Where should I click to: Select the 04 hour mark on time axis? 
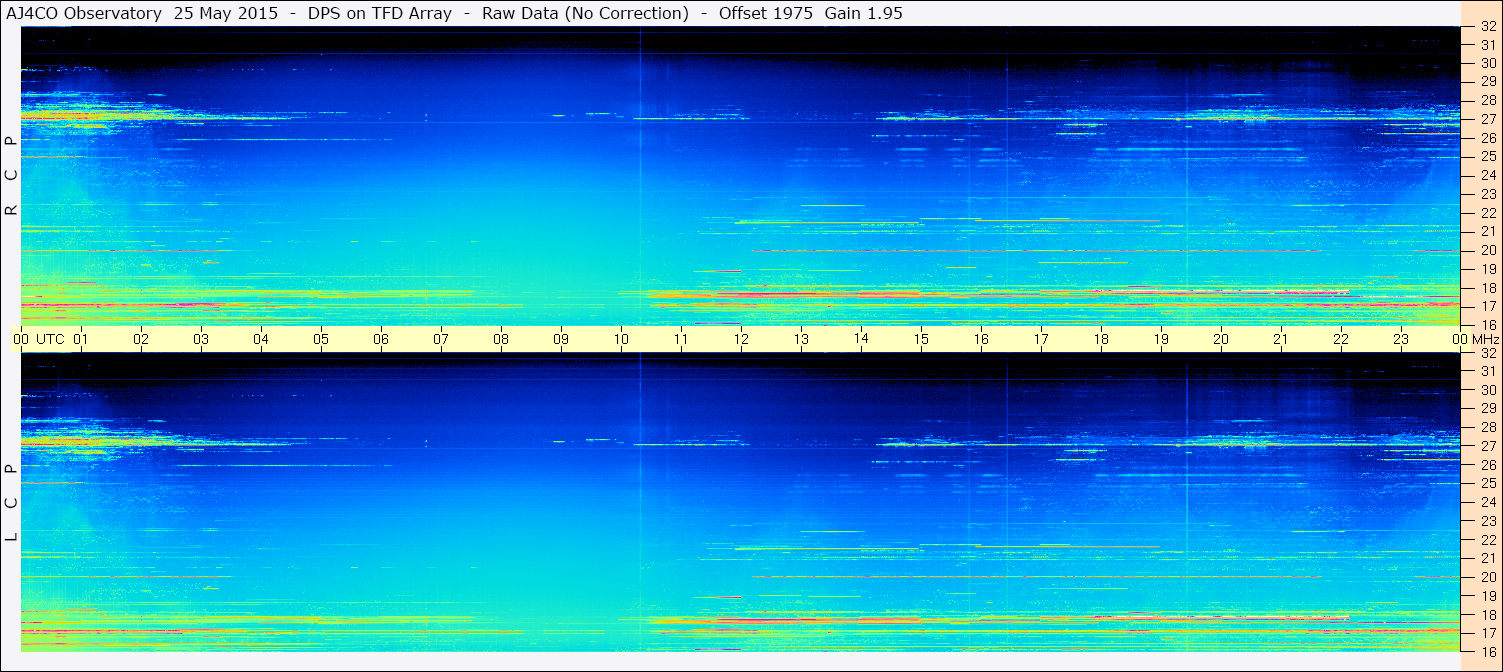coord(261,339)
